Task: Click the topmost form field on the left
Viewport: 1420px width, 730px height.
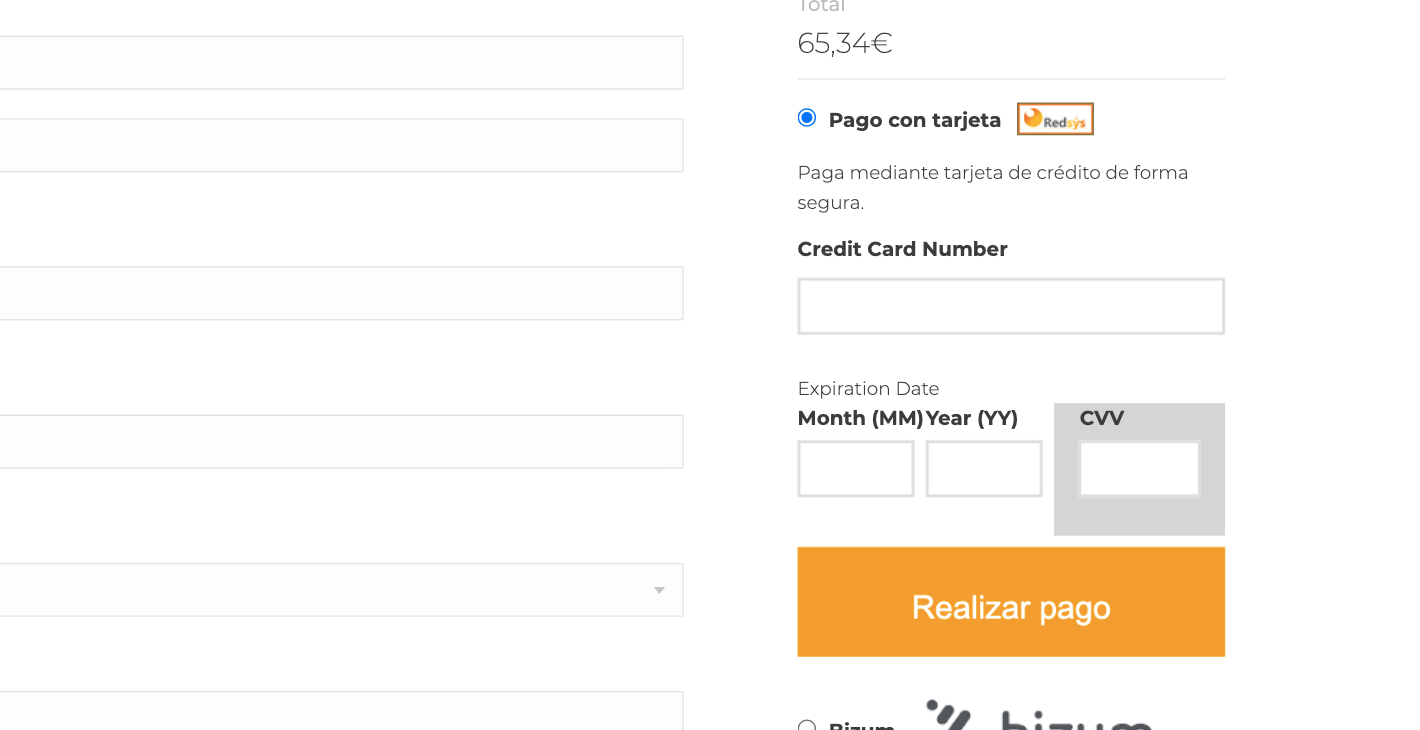Action: (340, 62)
